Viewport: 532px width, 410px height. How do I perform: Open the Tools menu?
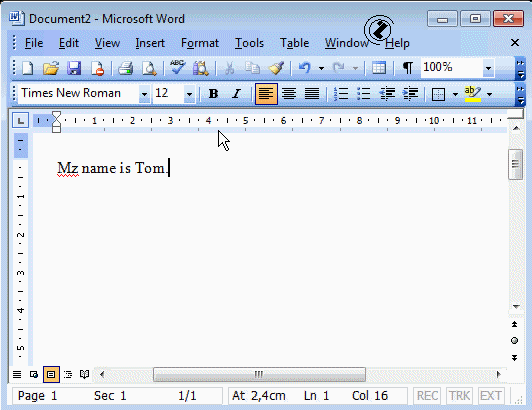point(249,43)
